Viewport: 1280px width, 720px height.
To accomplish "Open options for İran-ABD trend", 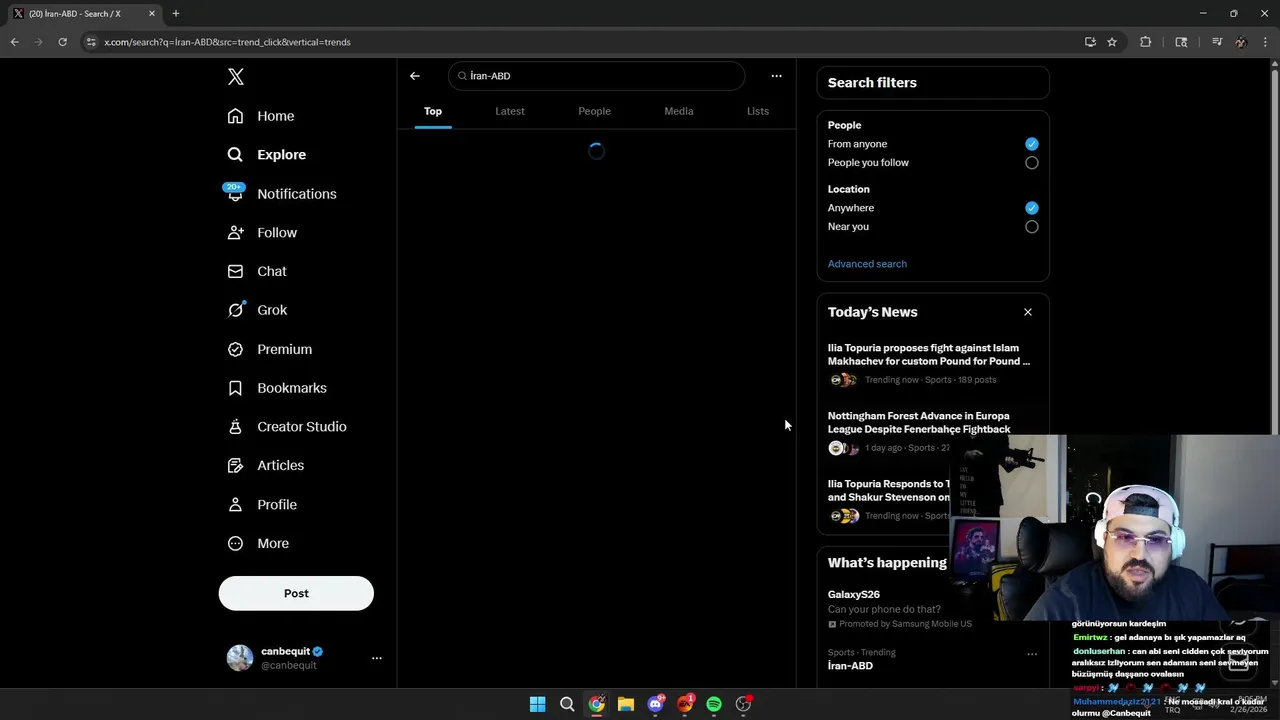I will 1032,654.
